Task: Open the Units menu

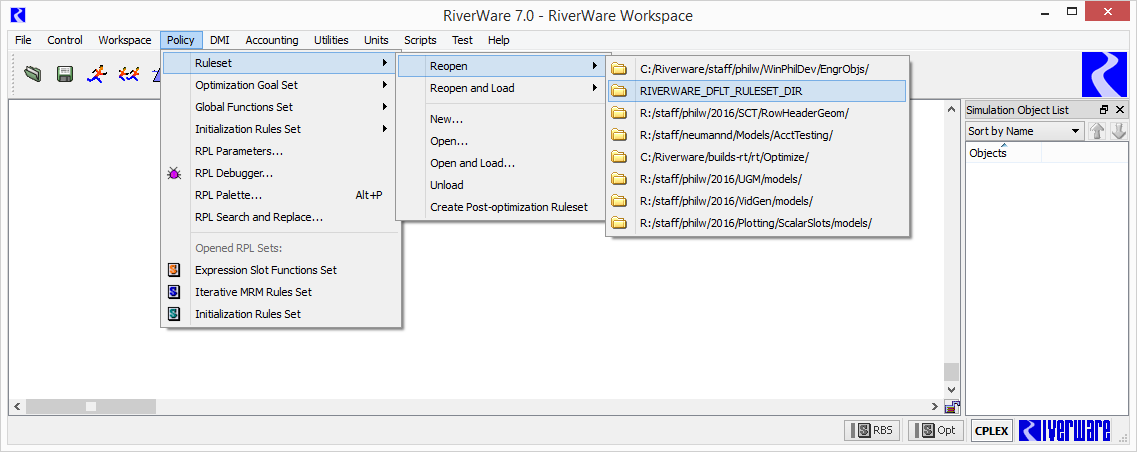Action: tap(376, 40)
